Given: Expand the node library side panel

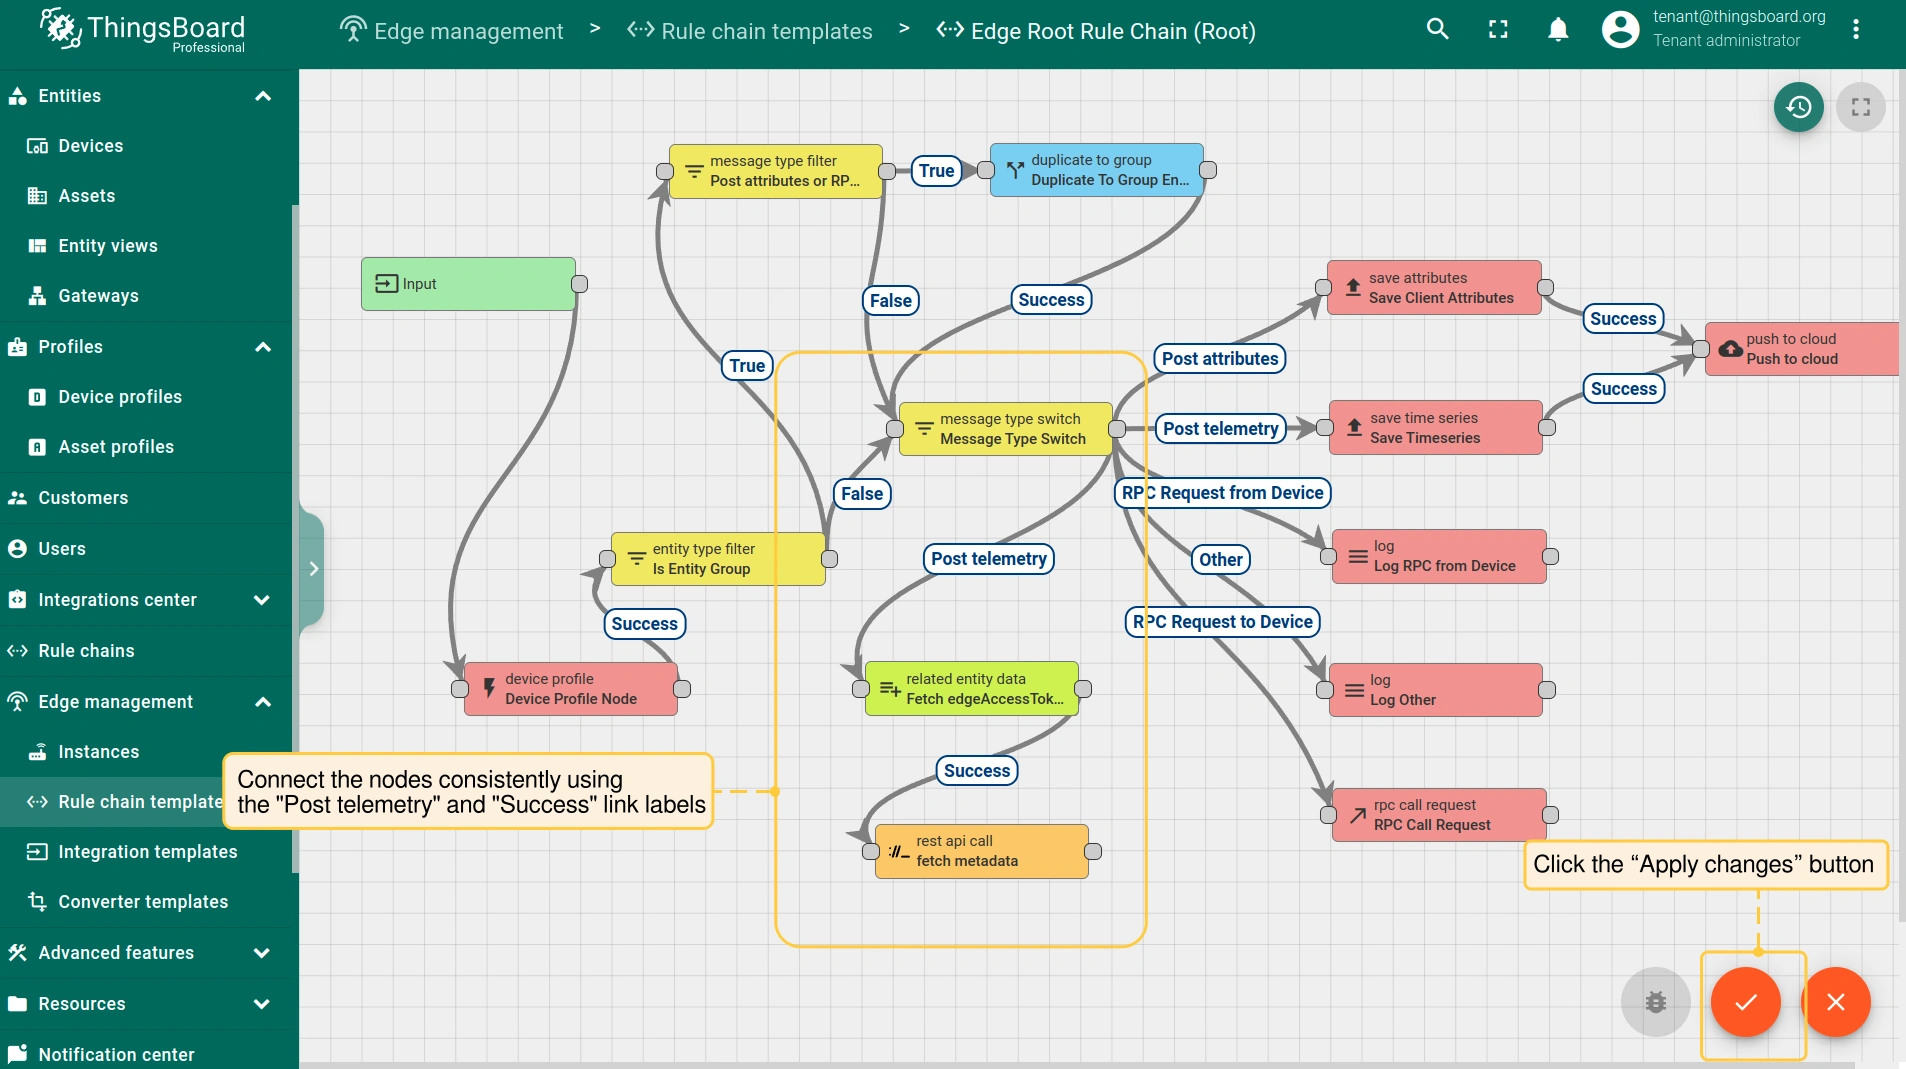Looking at the screenshot, I should coord(313,569).
